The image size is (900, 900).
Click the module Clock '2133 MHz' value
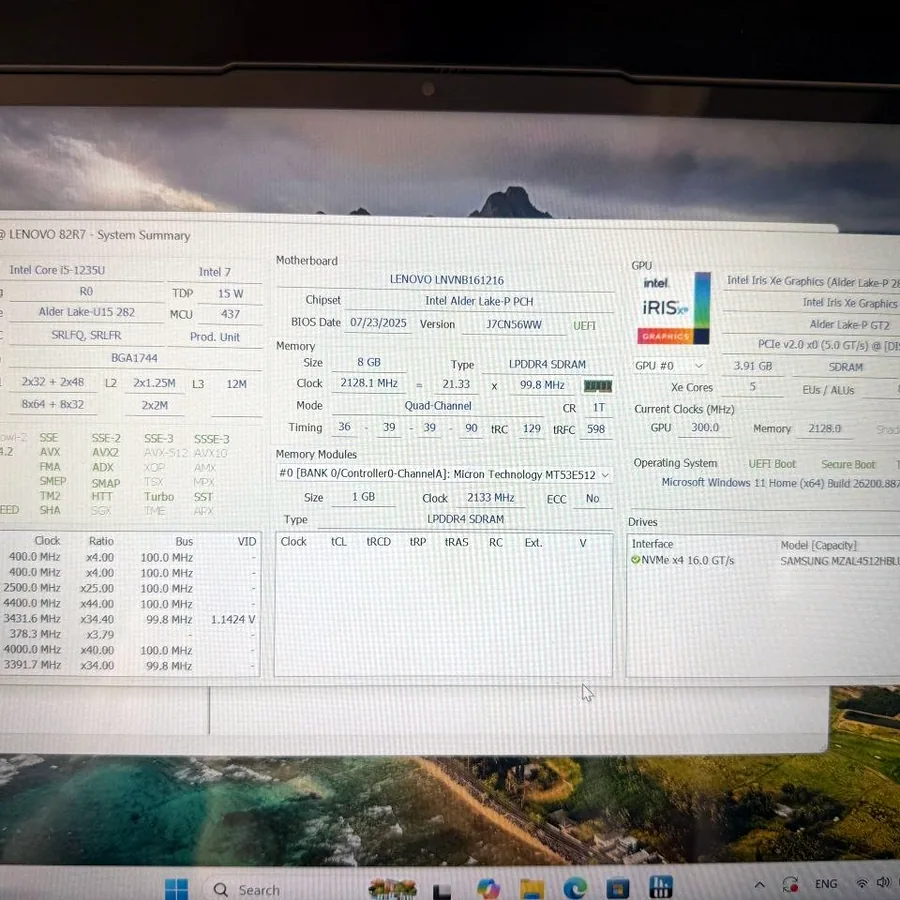click(491, 498)
